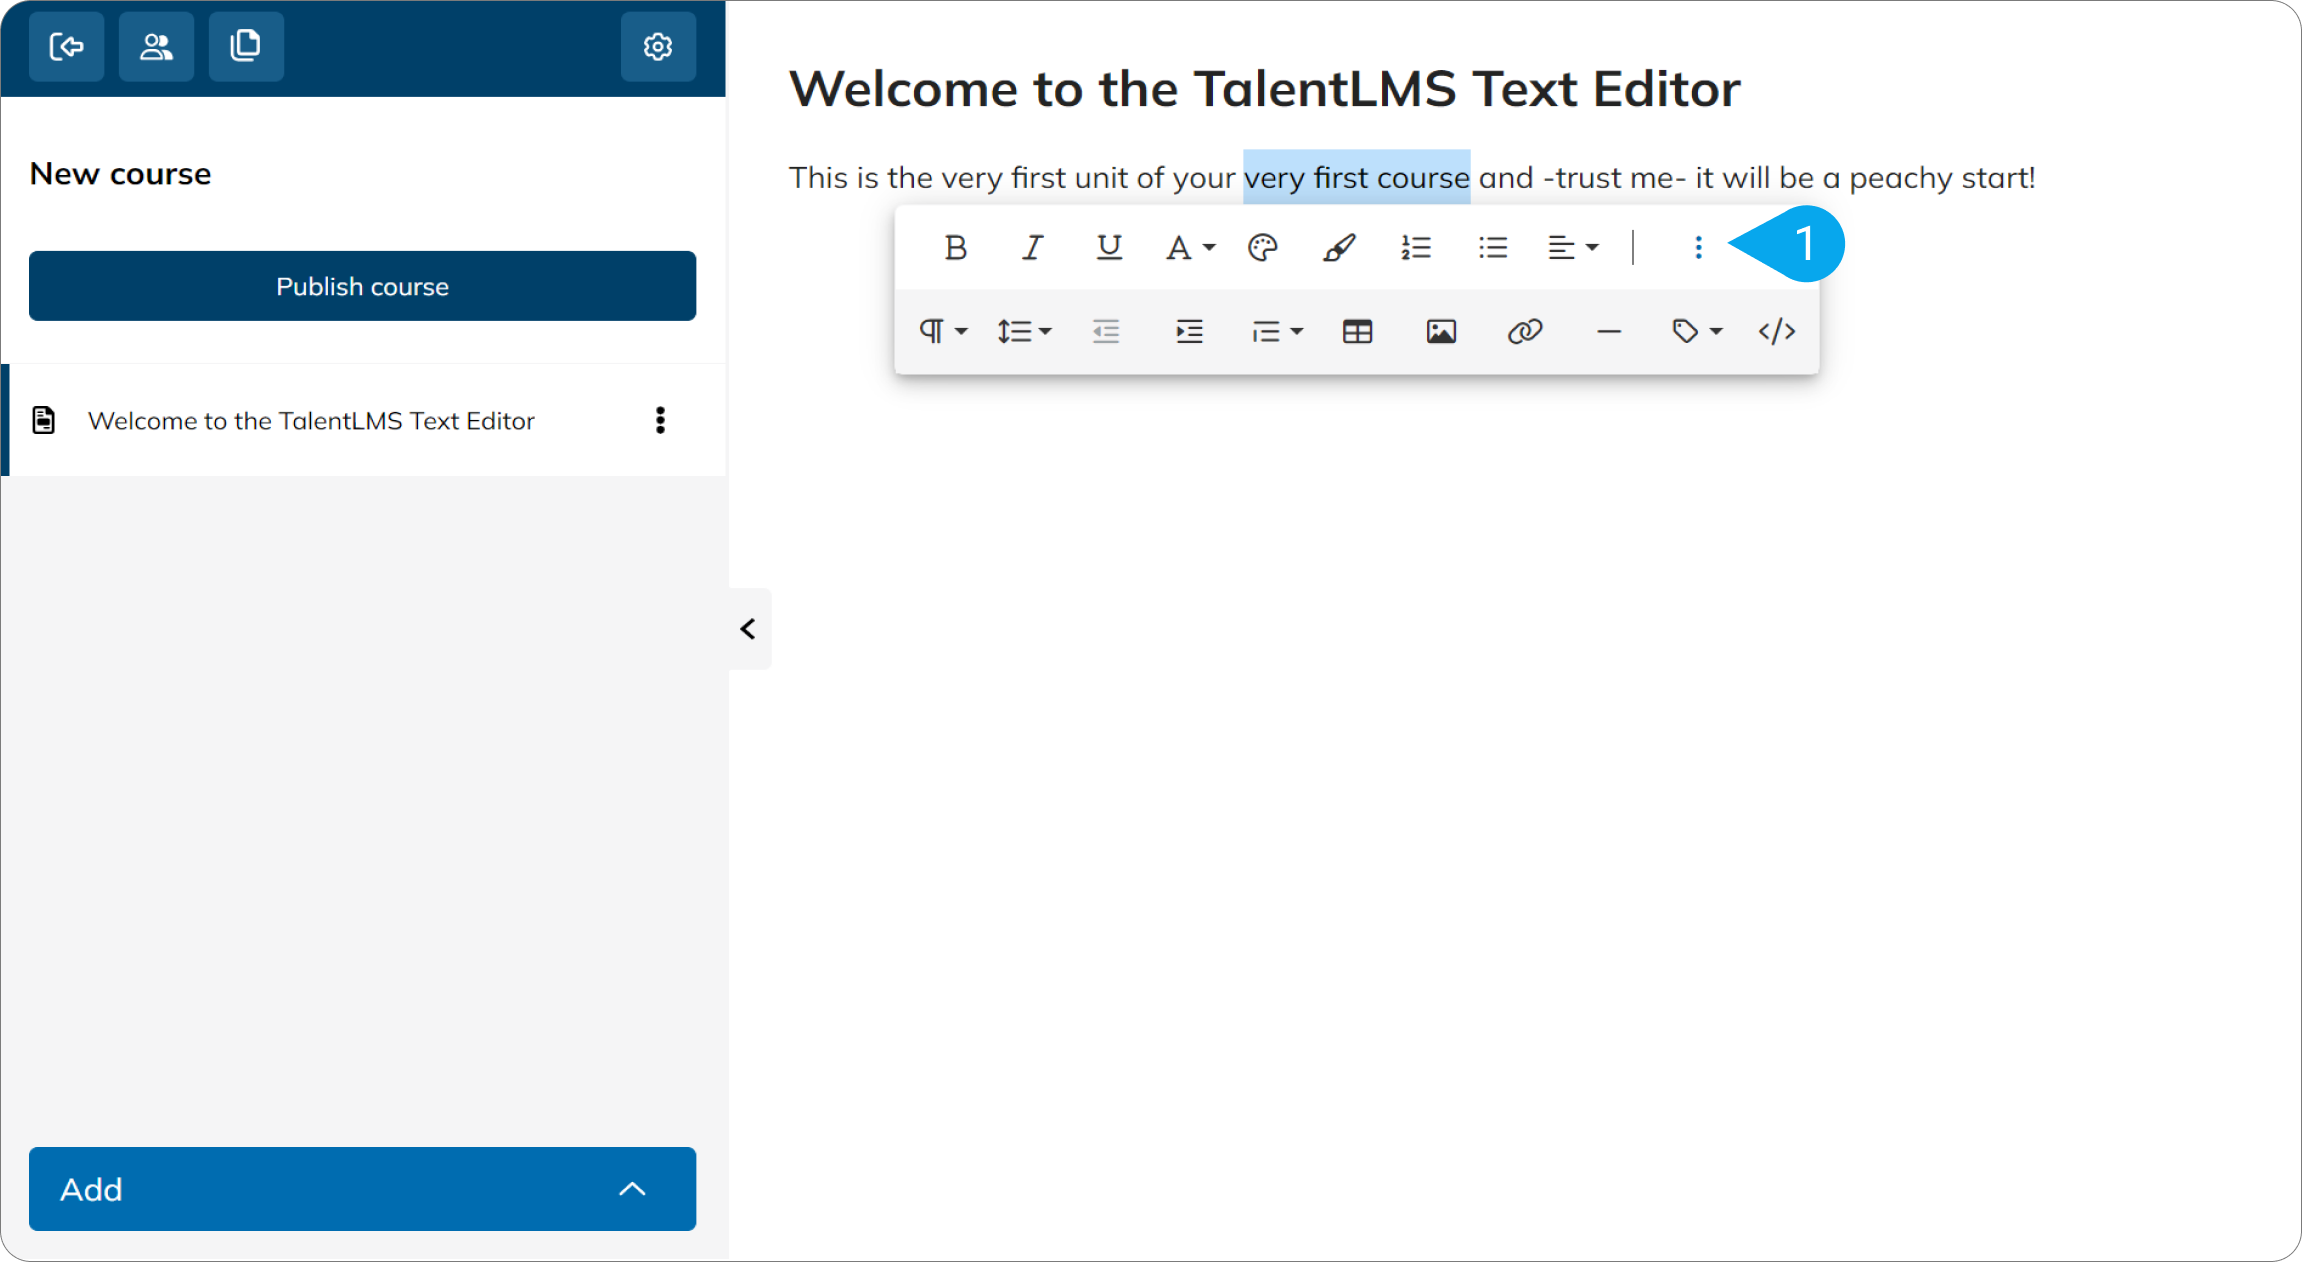This screenshot has height=1262, width=2302.
Task: Insert a table into the unit
Action: (x=1357, y=331)
